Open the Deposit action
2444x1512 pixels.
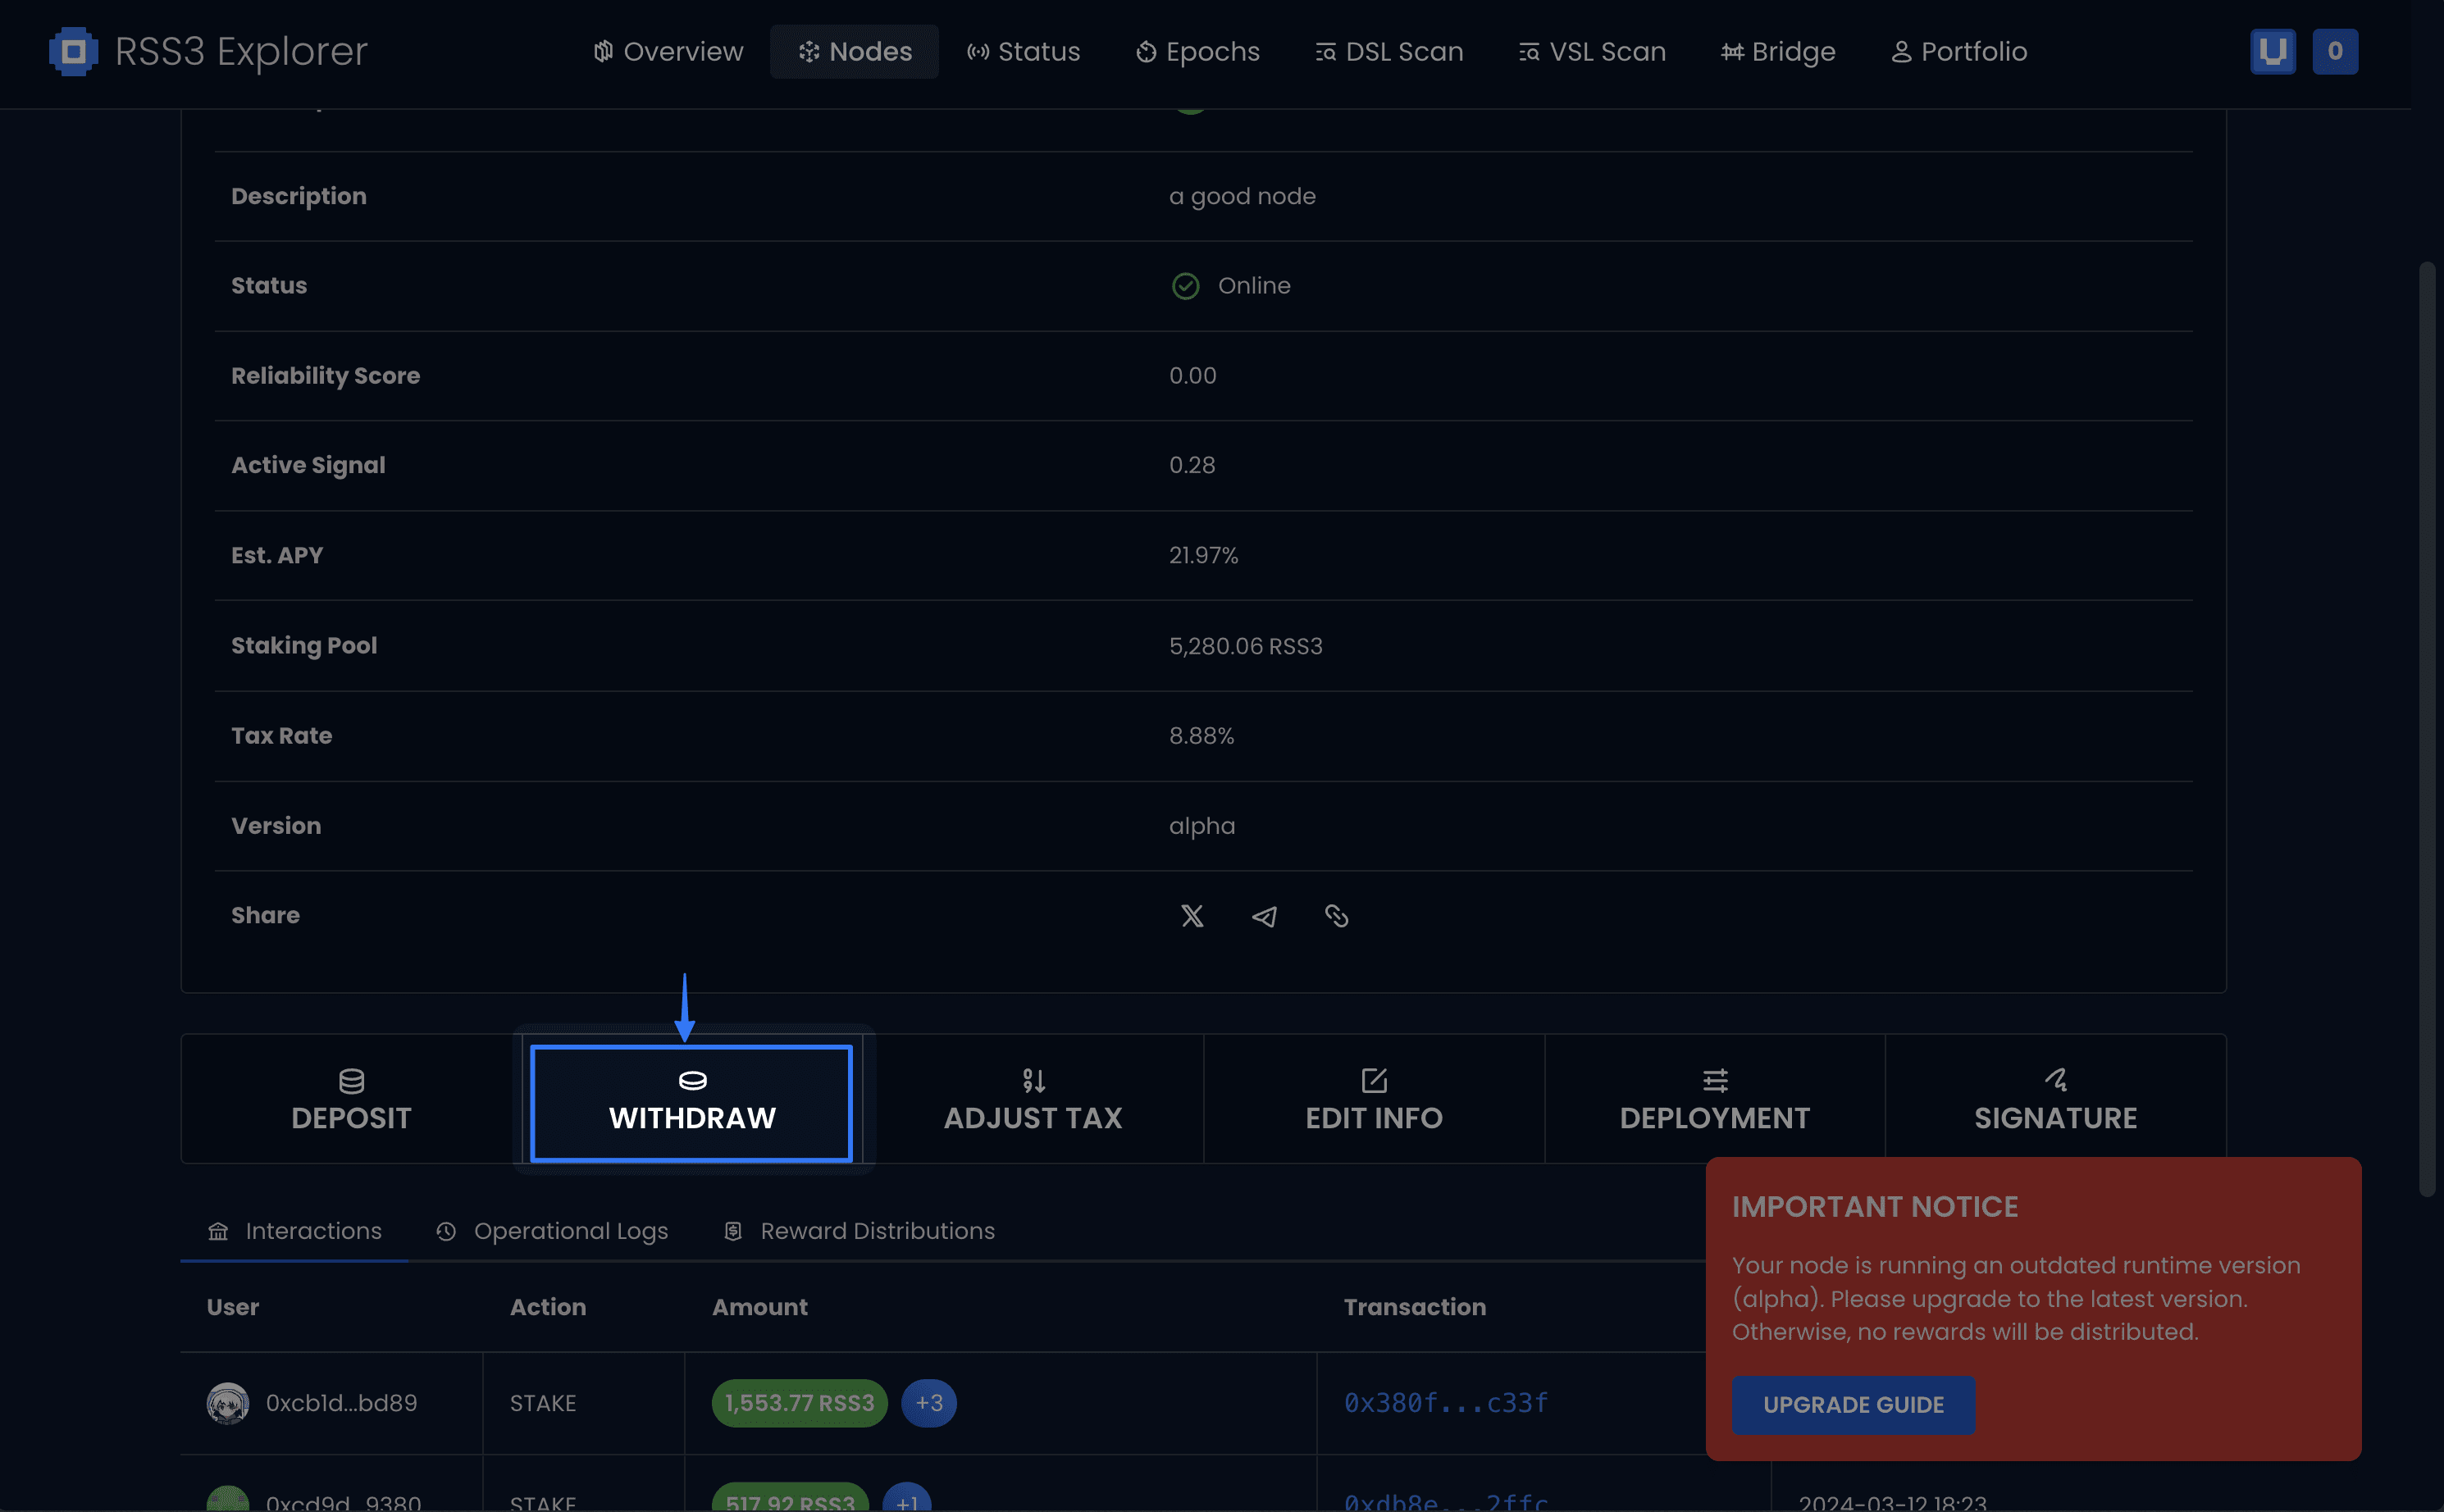(x=351, y=1099)
